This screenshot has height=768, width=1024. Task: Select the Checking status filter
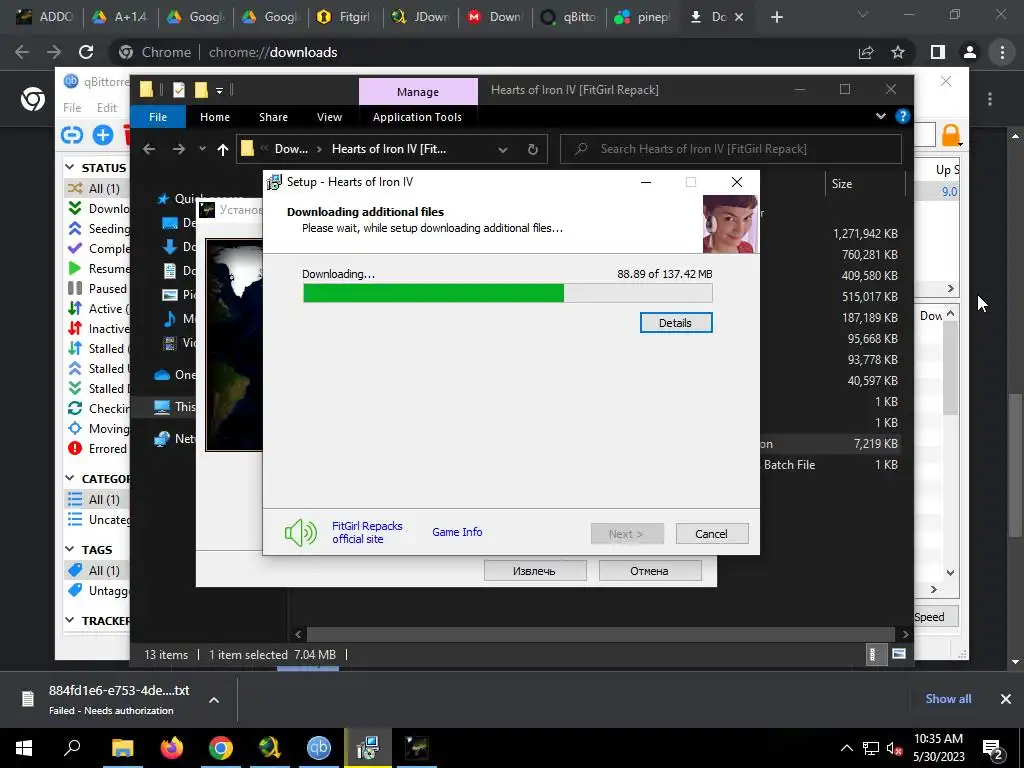click(97, 409)
